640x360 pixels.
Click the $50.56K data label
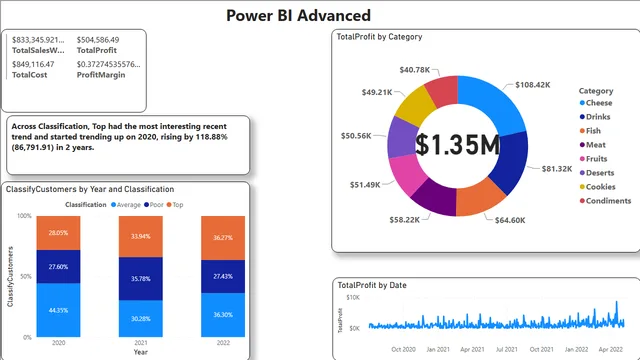point(356,136)
